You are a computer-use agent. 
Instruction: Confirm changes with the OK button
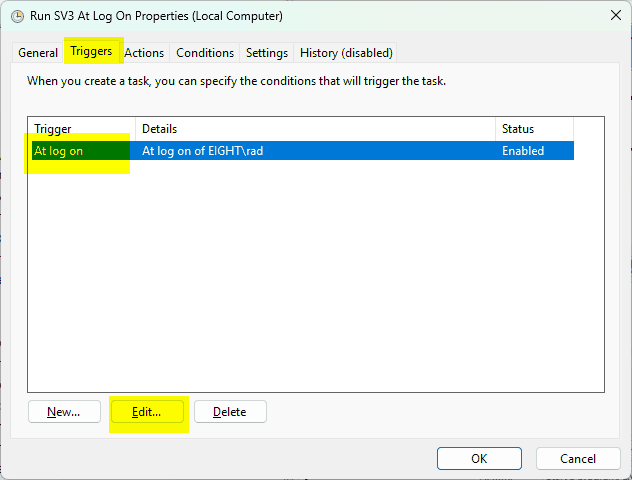tap(479, 458)
